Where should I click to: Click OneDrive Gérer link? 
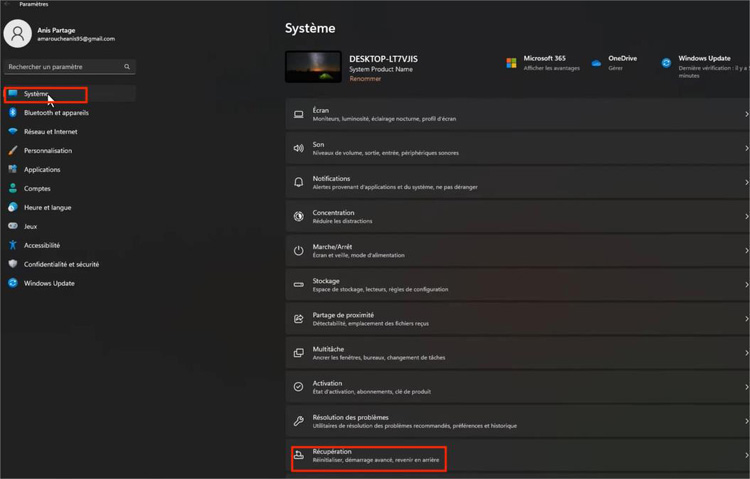pos(615,68)
